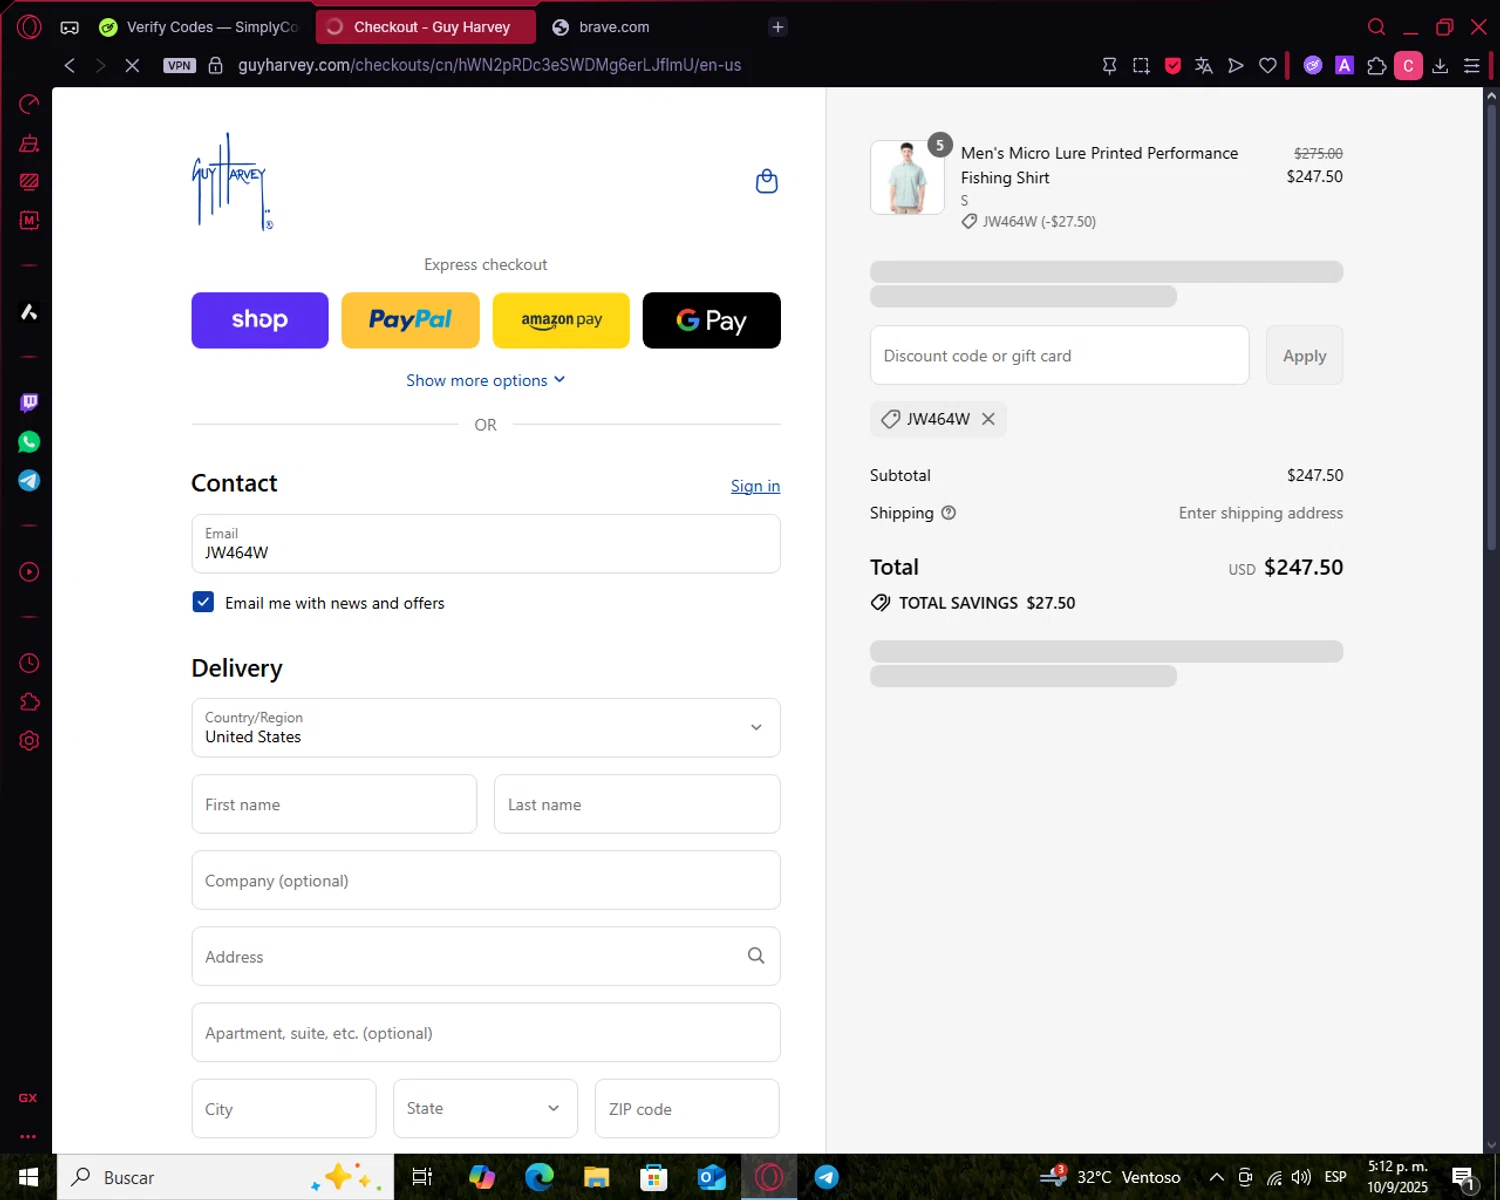Screen dimensions: 1500x1200
Task: Open extensions cube icon in sidebar
Action: [x=29, y=702]
